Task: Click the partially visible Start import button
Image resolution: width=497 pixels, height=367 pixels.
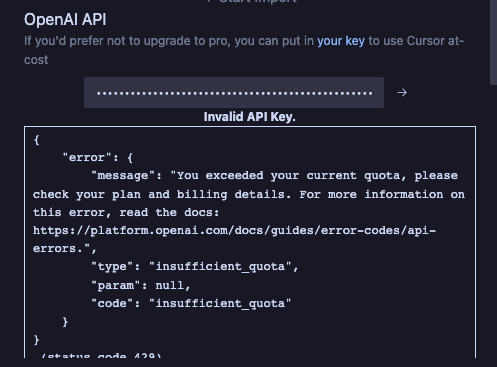Action: pyautogui.click(x=251, y=2)
